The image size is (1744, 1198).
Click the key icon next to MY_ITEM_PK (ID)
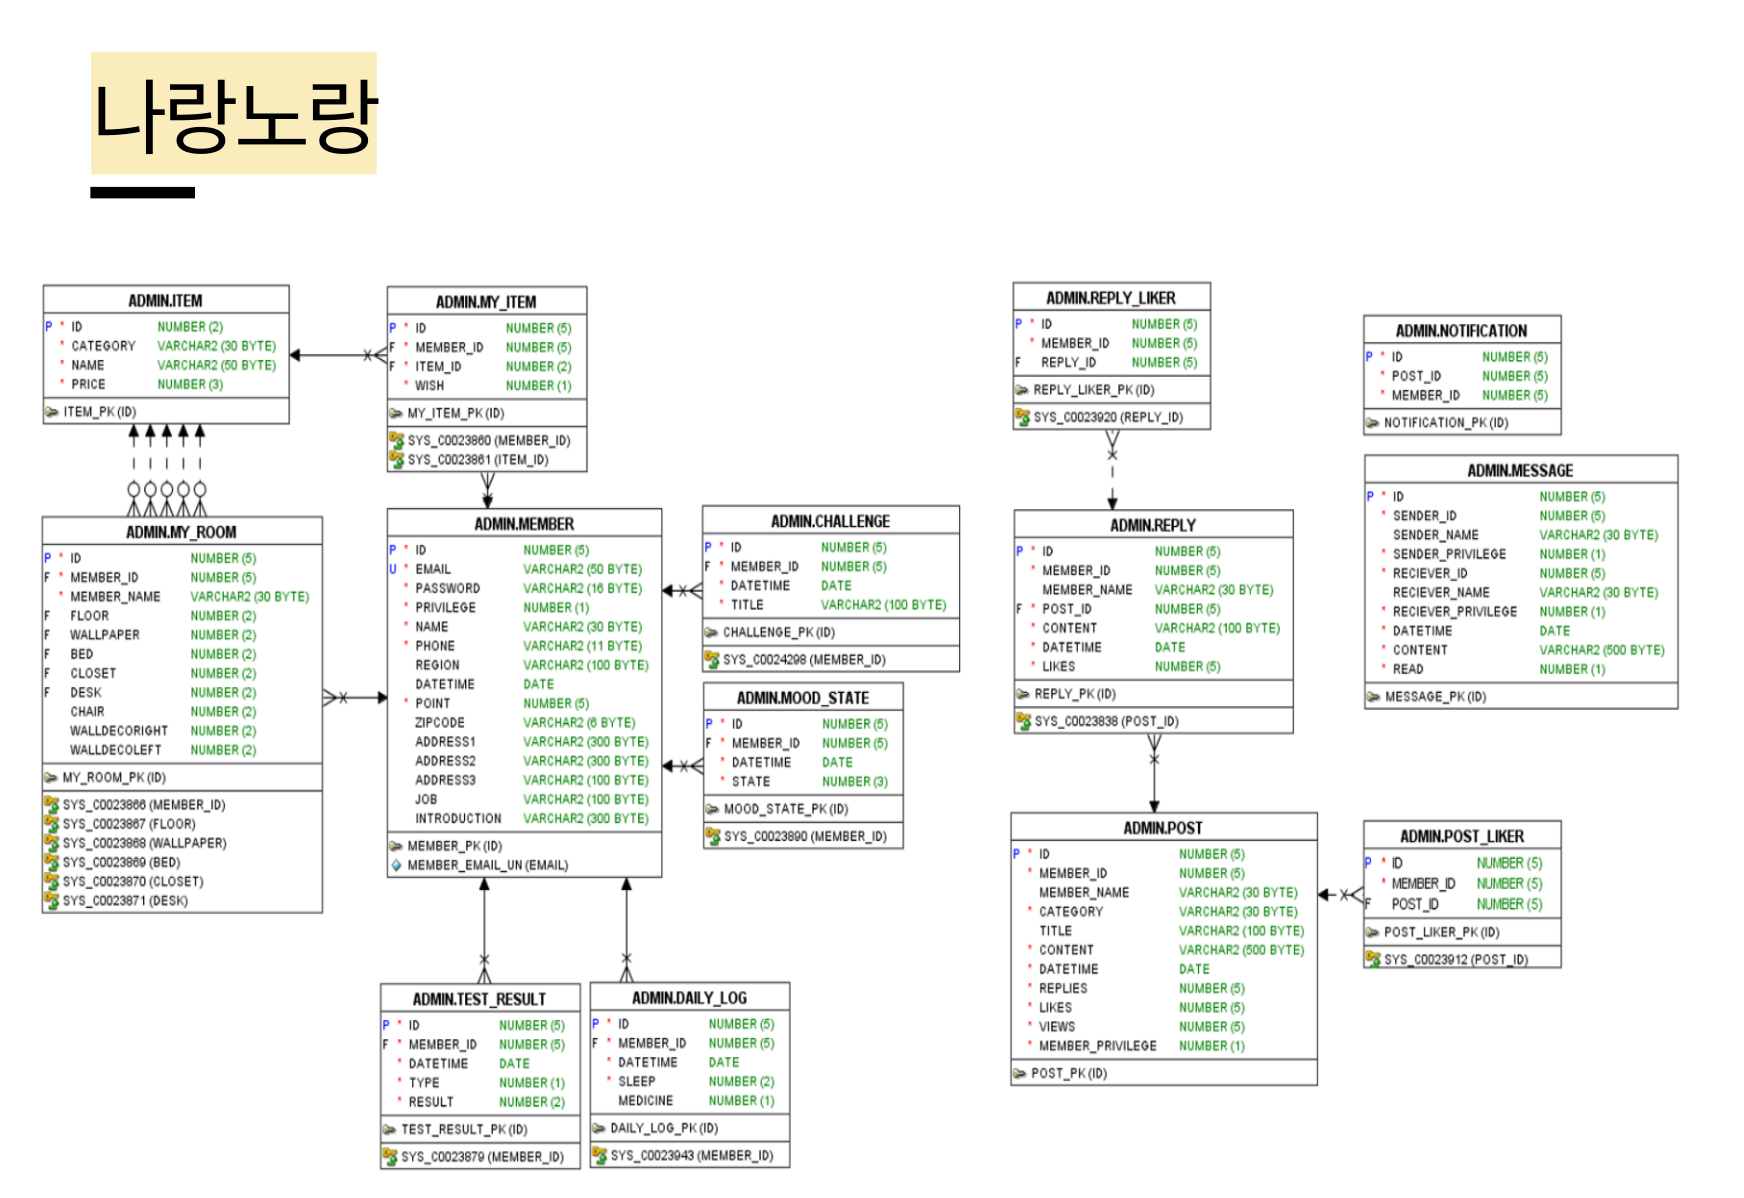click(396, 413)
